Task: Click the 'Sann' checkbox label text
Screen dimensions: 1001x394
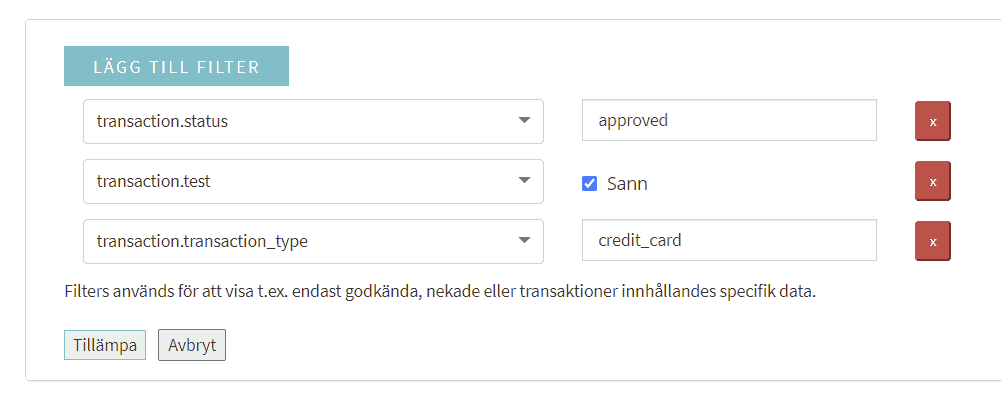Action: [x=627, y=184]
